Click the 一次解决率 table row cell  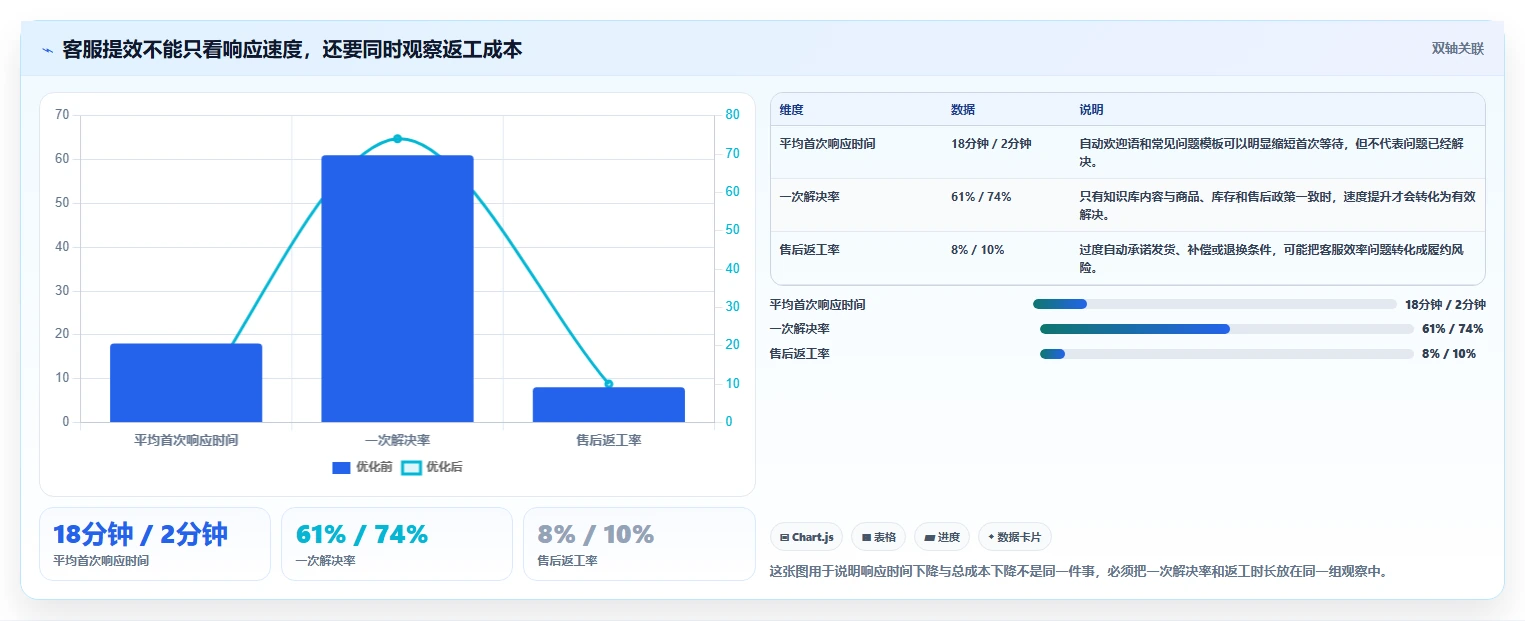810,197
